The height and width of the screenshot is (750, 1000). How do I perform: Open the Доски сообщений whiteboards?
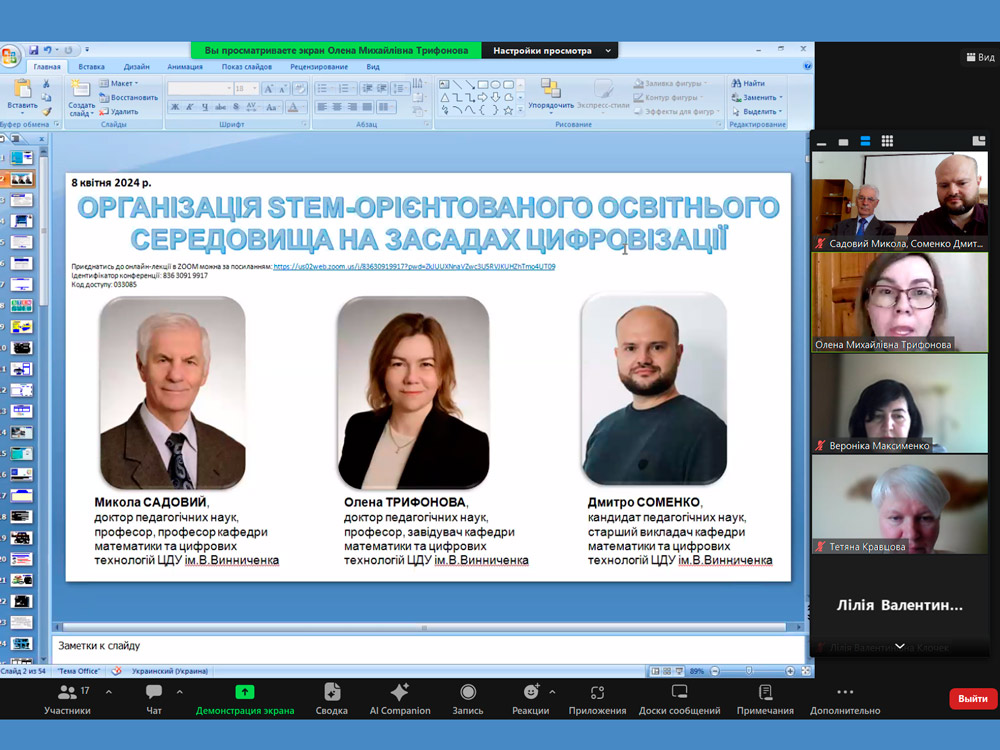coord(679,698)
